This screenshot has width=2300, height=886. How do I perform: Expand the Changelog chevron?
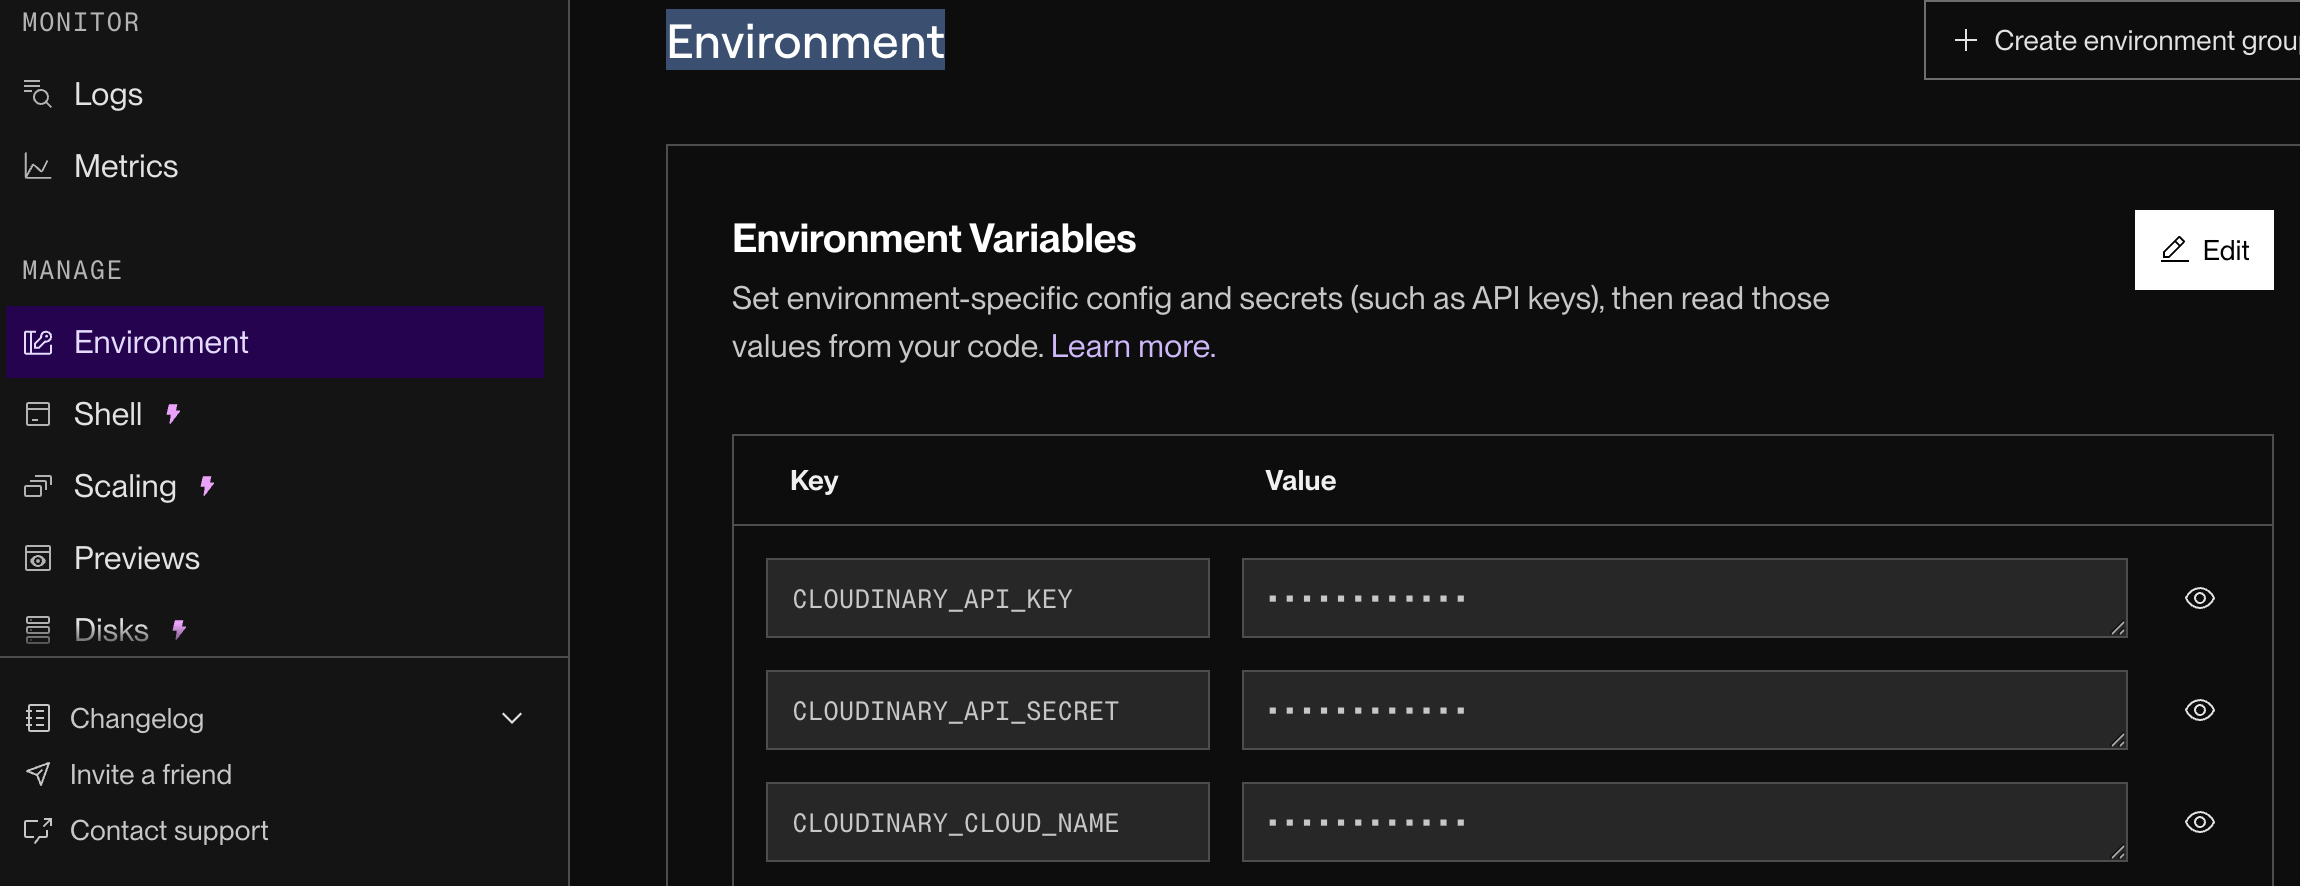point(512,718)
